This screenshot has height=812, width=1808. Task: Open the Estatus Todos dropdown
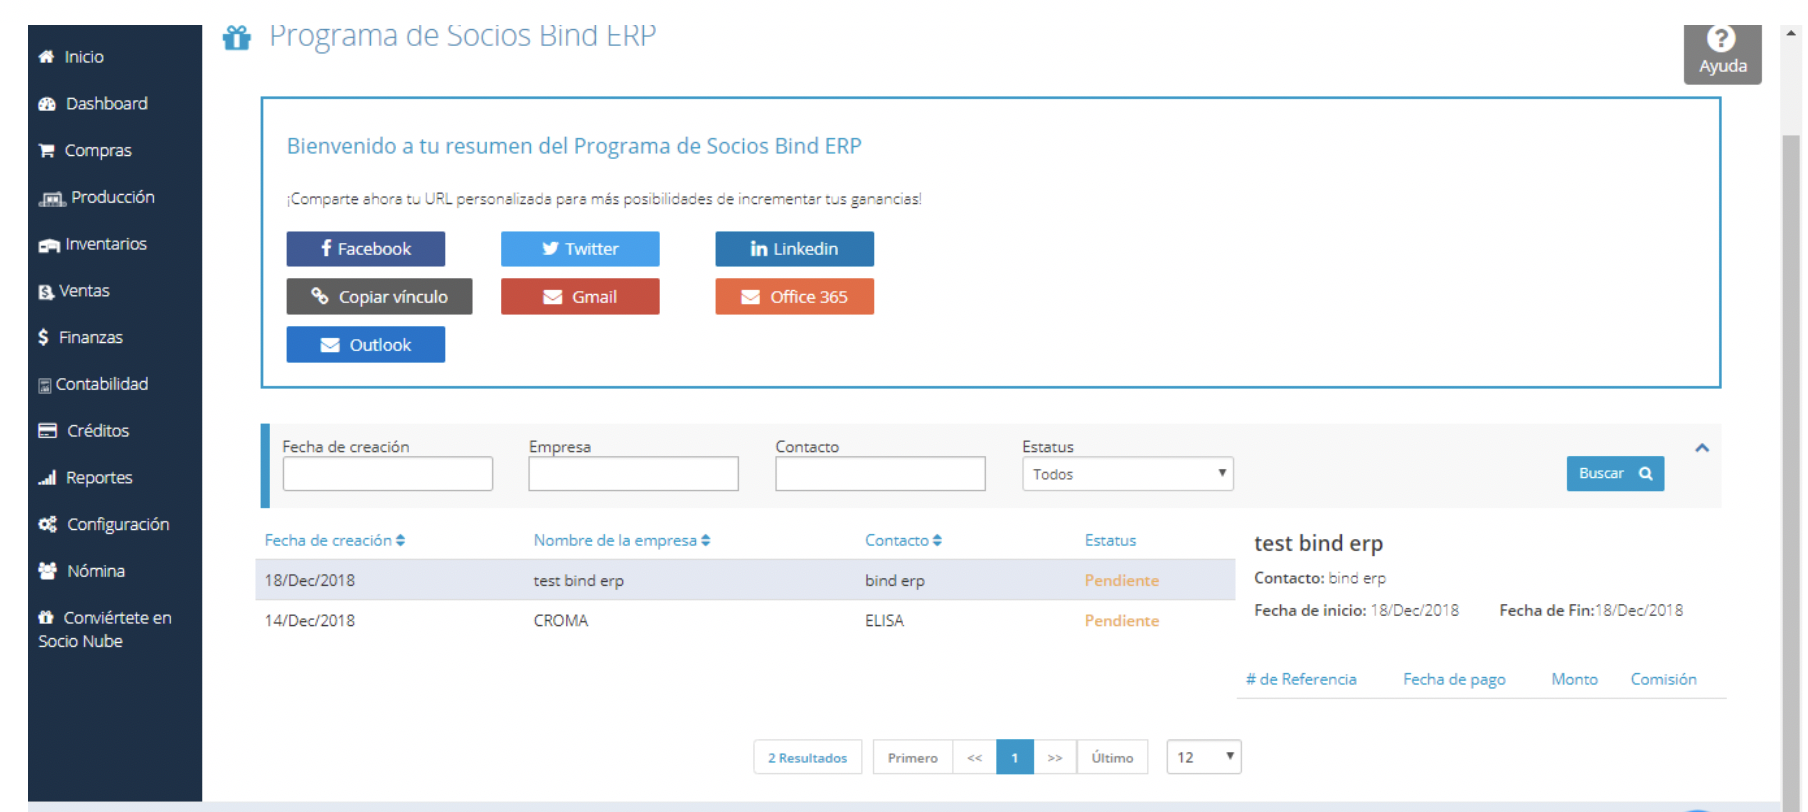(x=1127, y=474)
